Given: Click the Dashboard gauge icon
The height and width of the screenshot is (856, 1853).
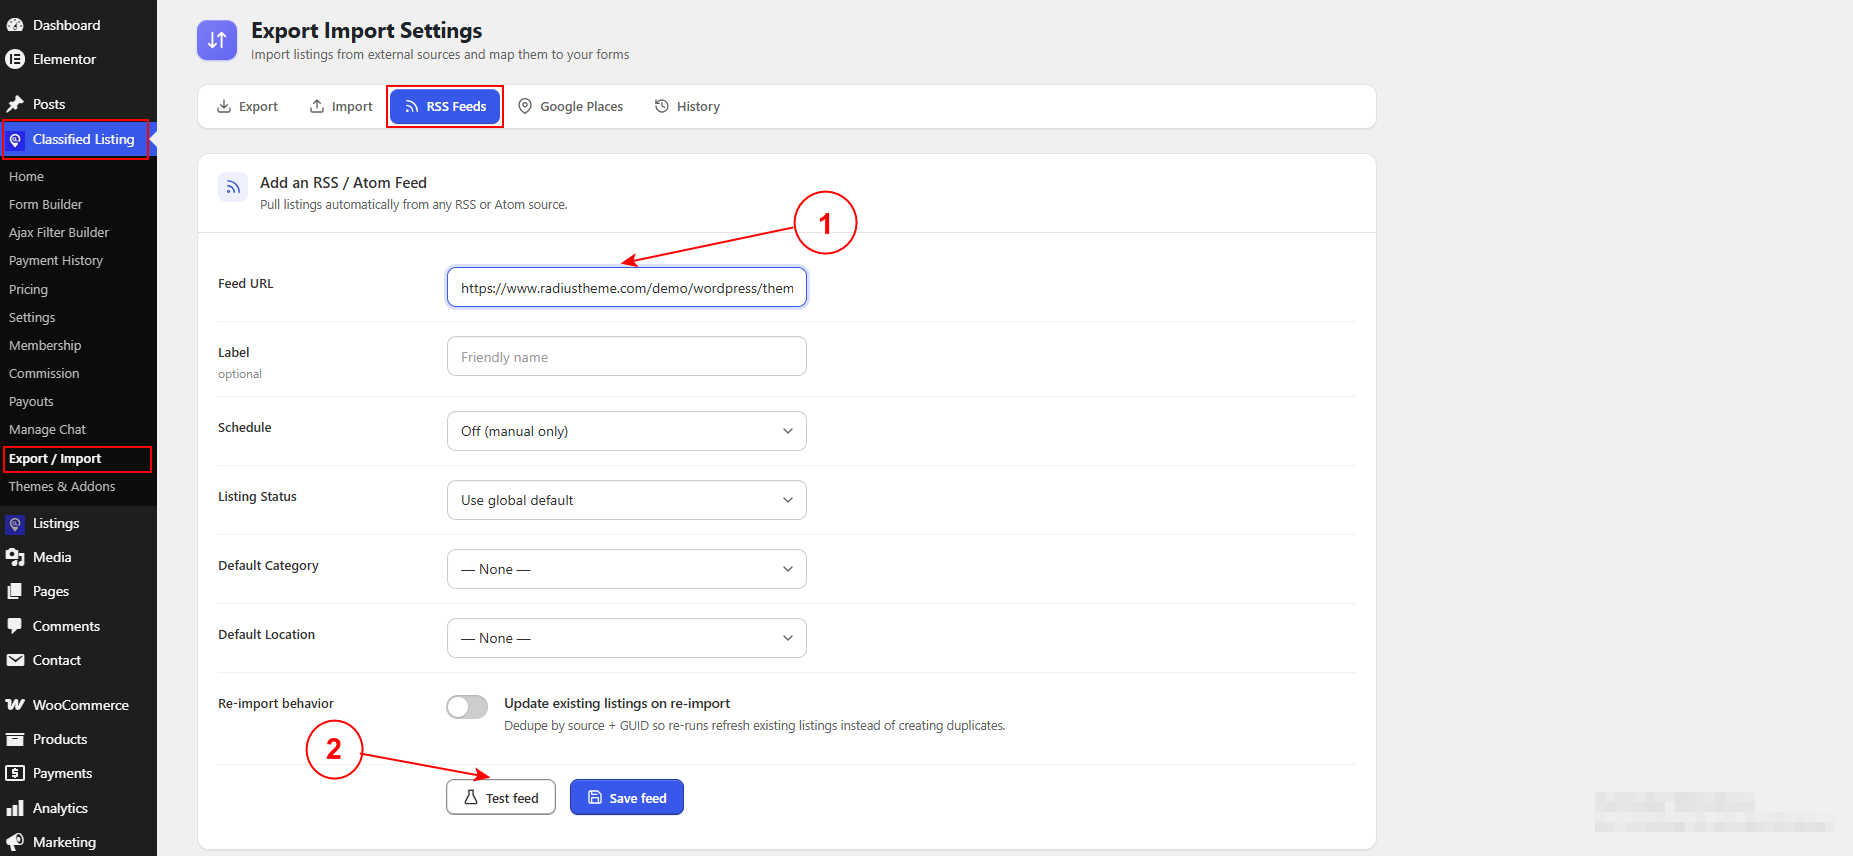Looking at the screenshot, I should [15, 25].
